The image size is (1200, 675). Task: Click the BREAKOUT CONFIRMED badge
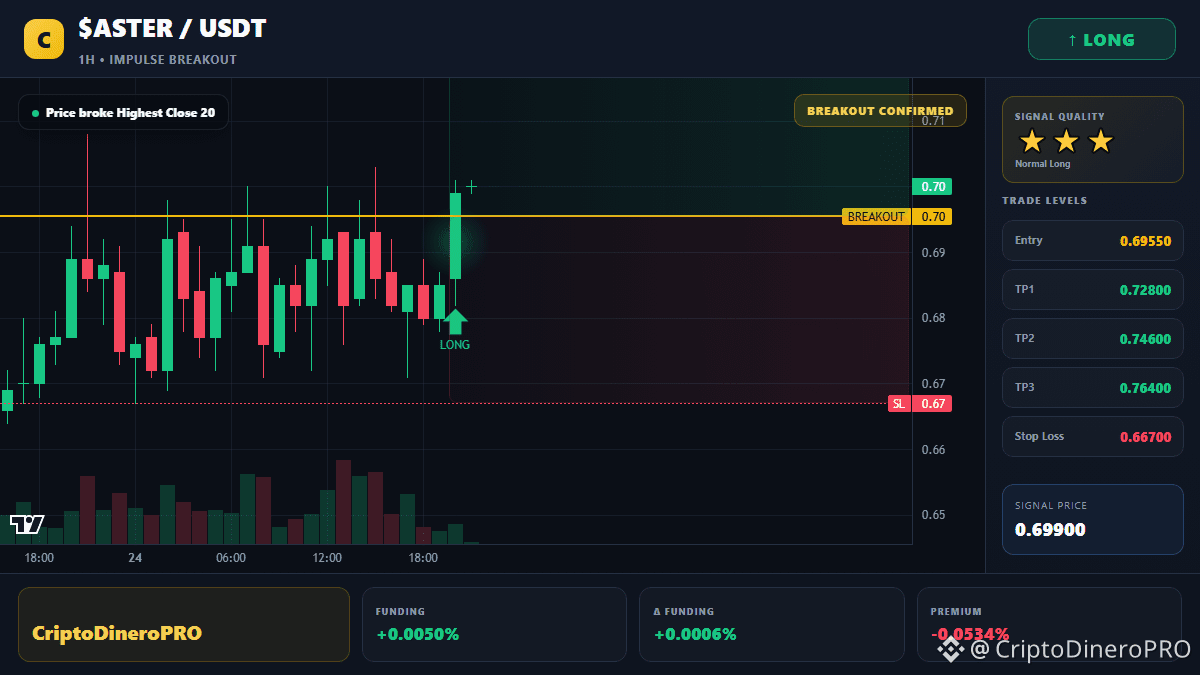coord(880,110)
